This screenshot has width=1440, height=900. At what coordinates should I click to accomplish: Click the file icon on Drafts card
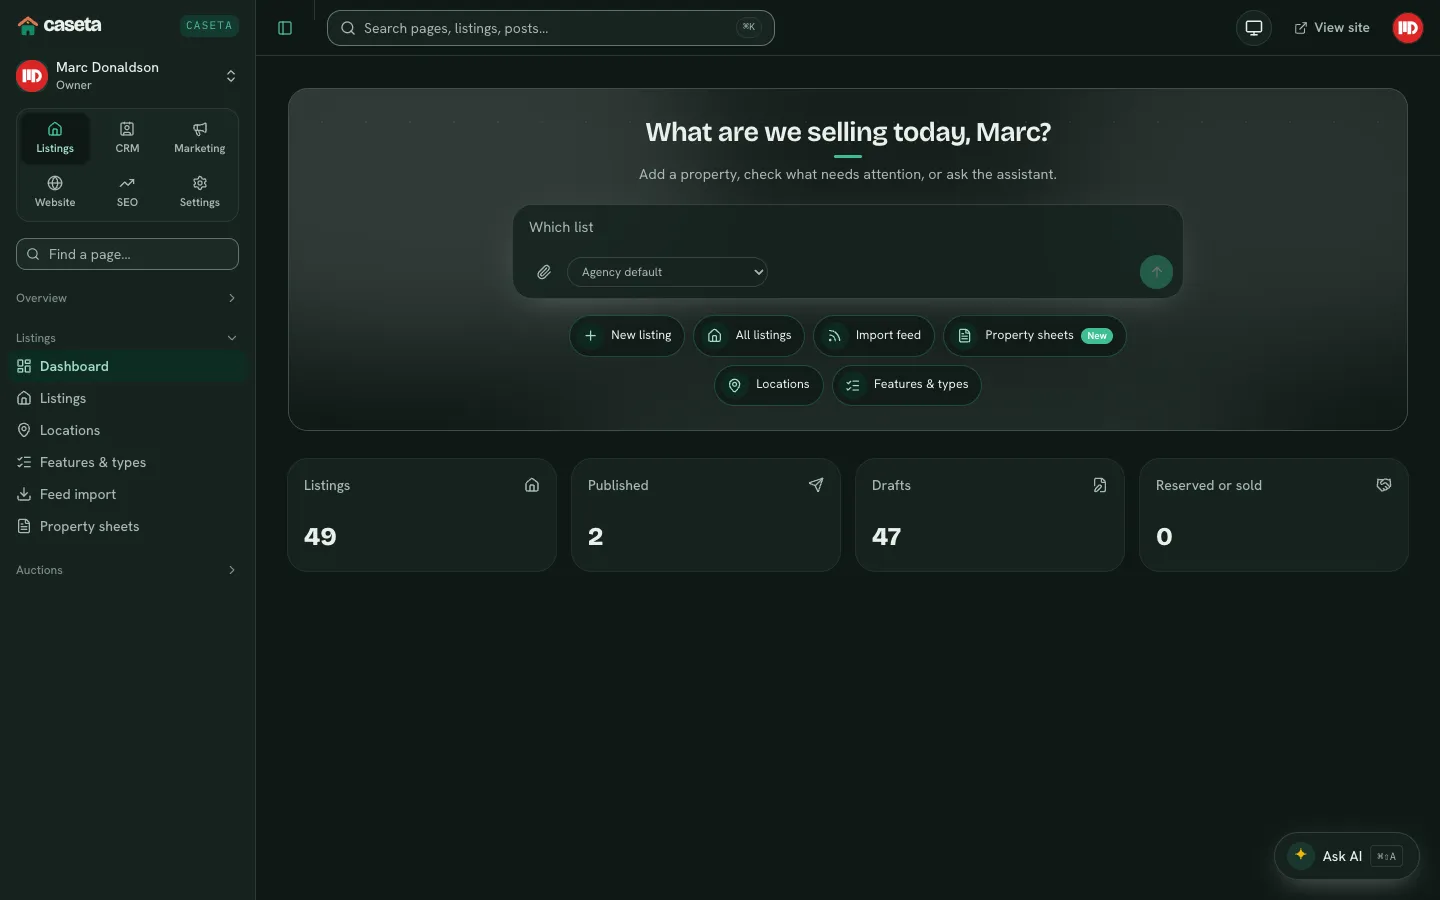pyautogui.click(x=1100, y=485)
